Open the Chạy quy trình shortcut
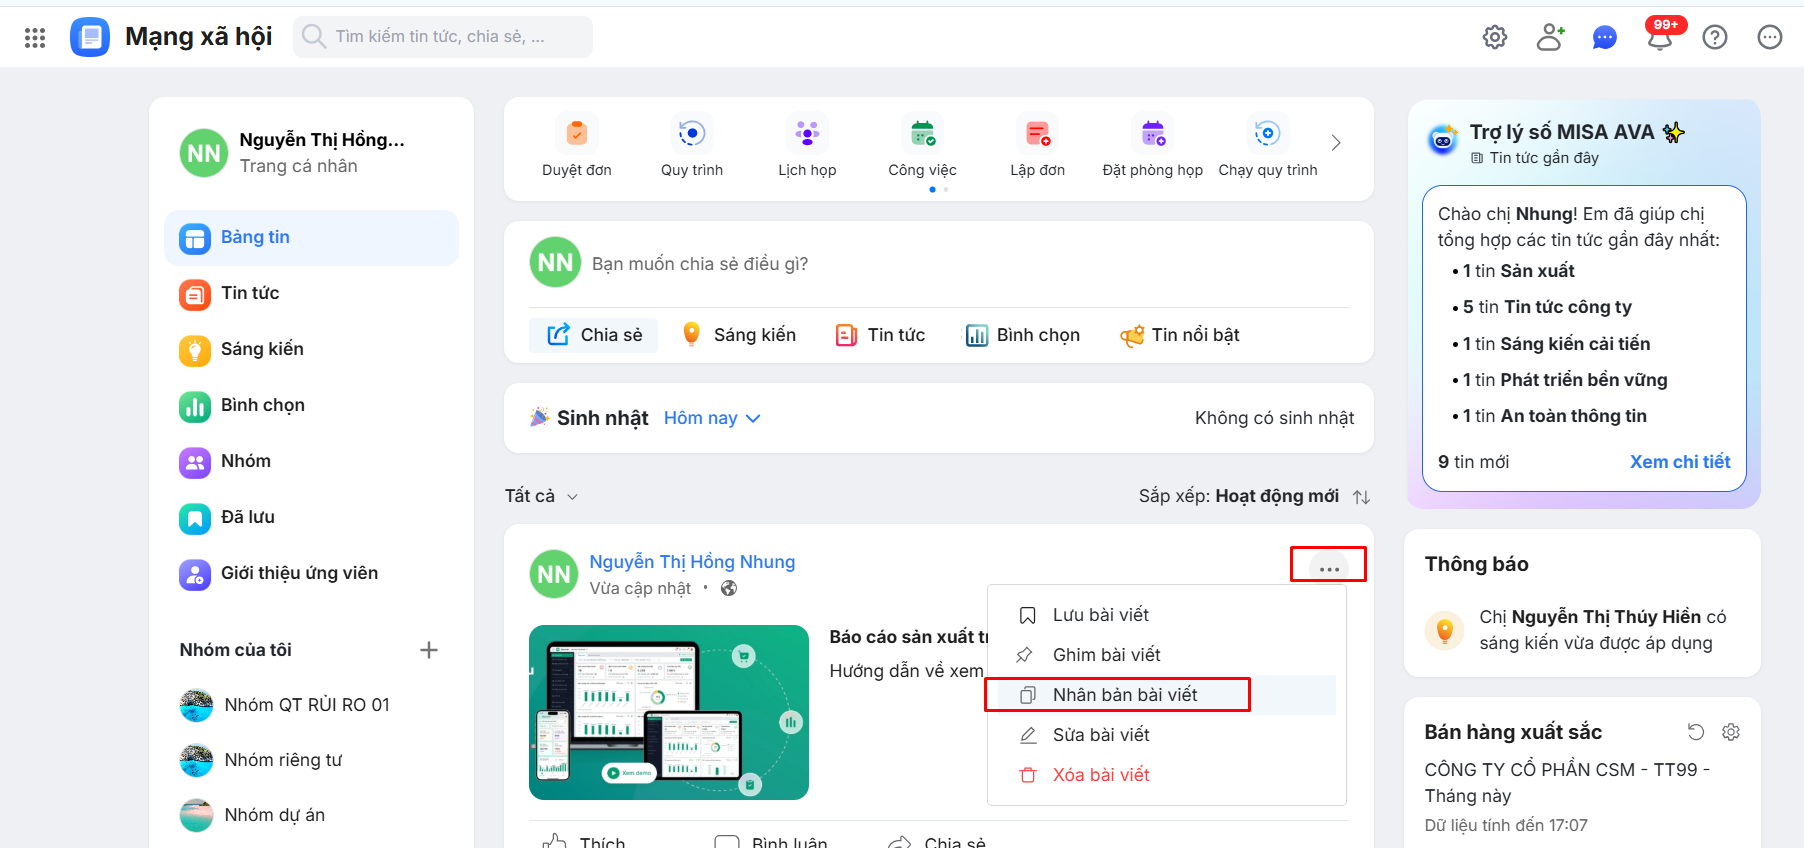Image resolution: width=1804 pixels, height=848 pixels. point(1268,145)
